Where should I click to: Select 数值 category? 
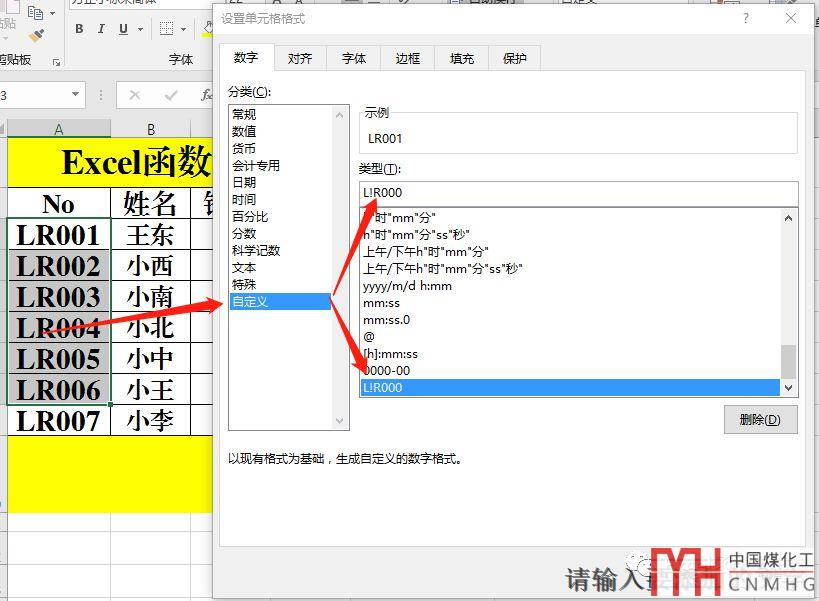tap(281, 131)
